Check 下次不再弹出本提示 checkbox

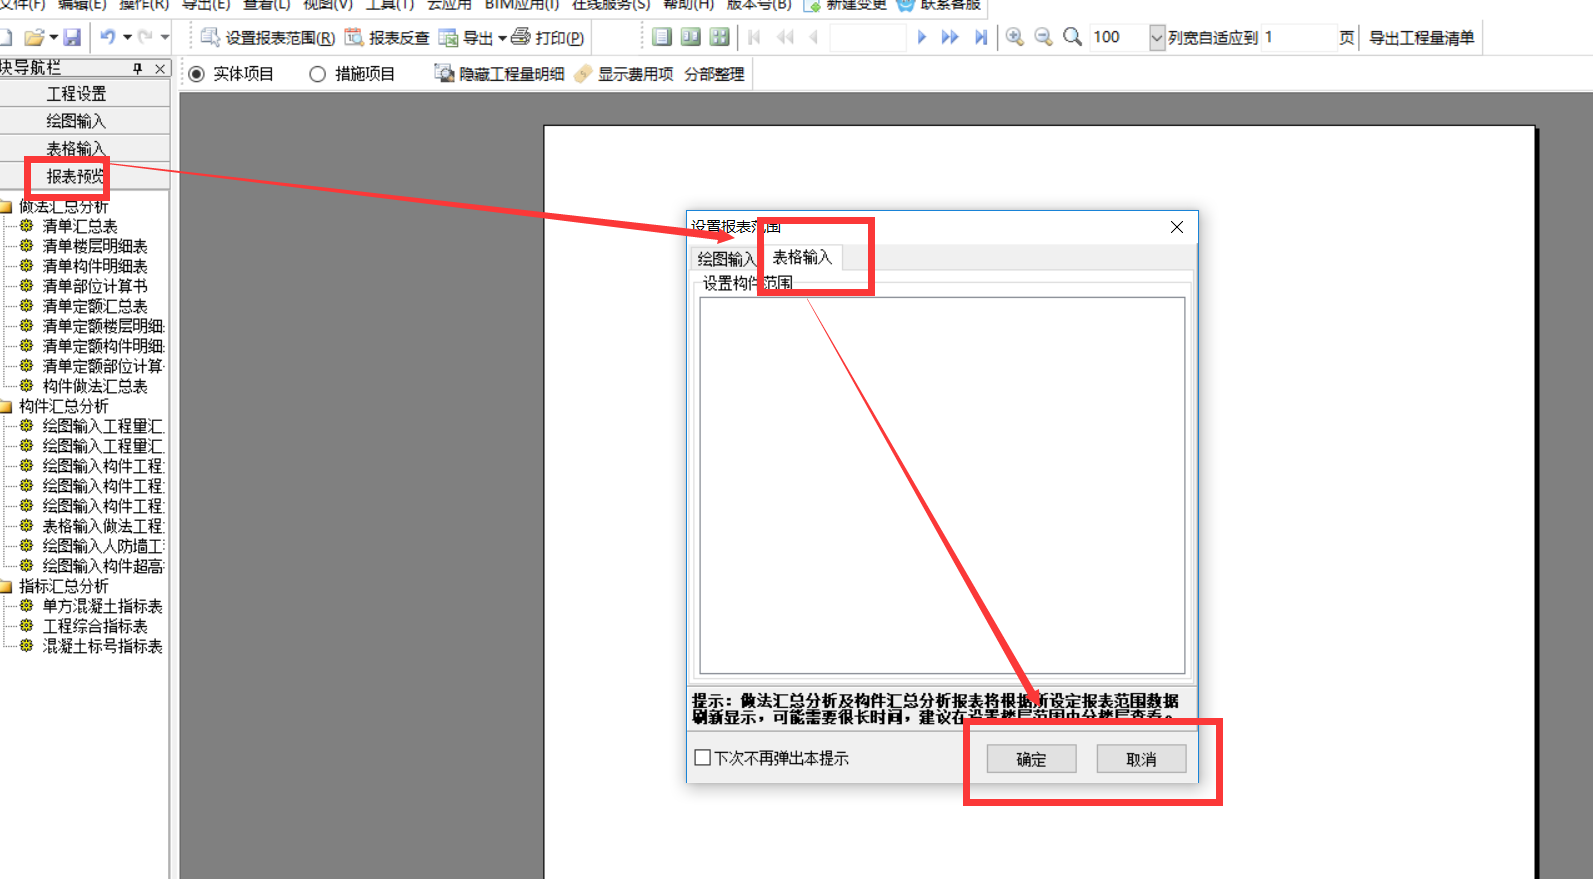click(703, 758)
